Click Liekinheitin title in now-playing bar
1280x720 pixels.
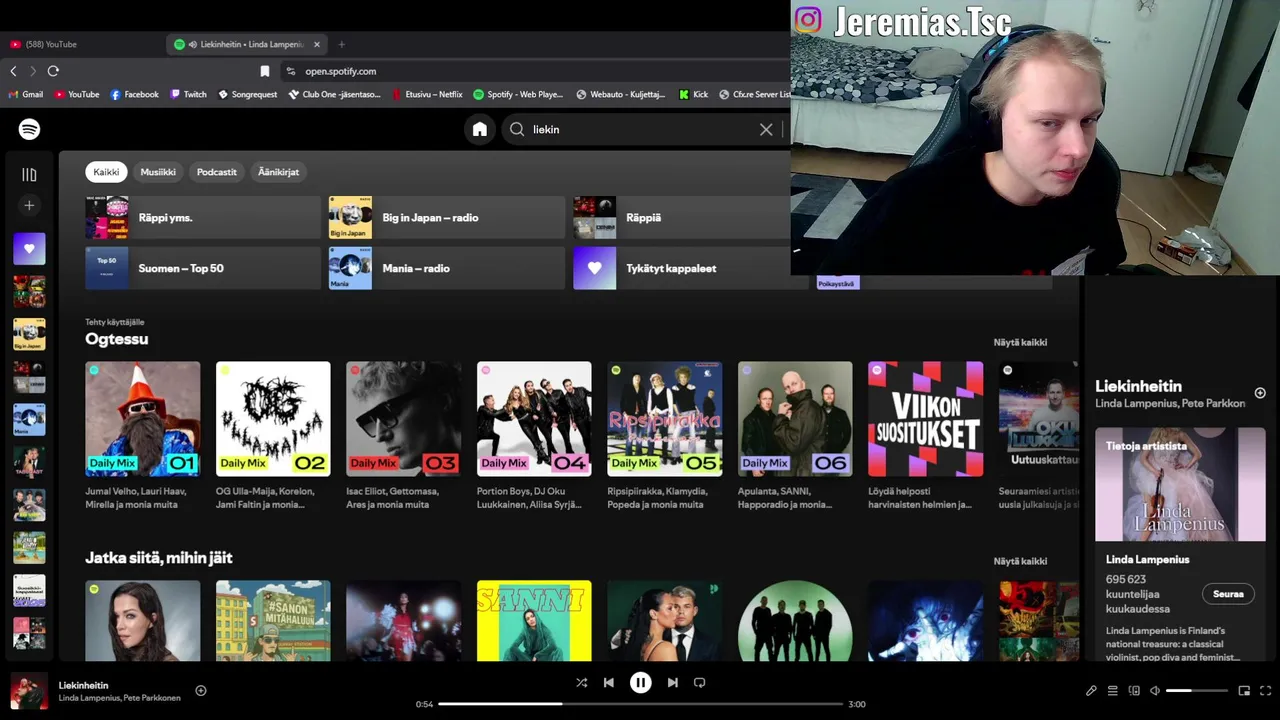pyautogui.click(x=83, y=685)
